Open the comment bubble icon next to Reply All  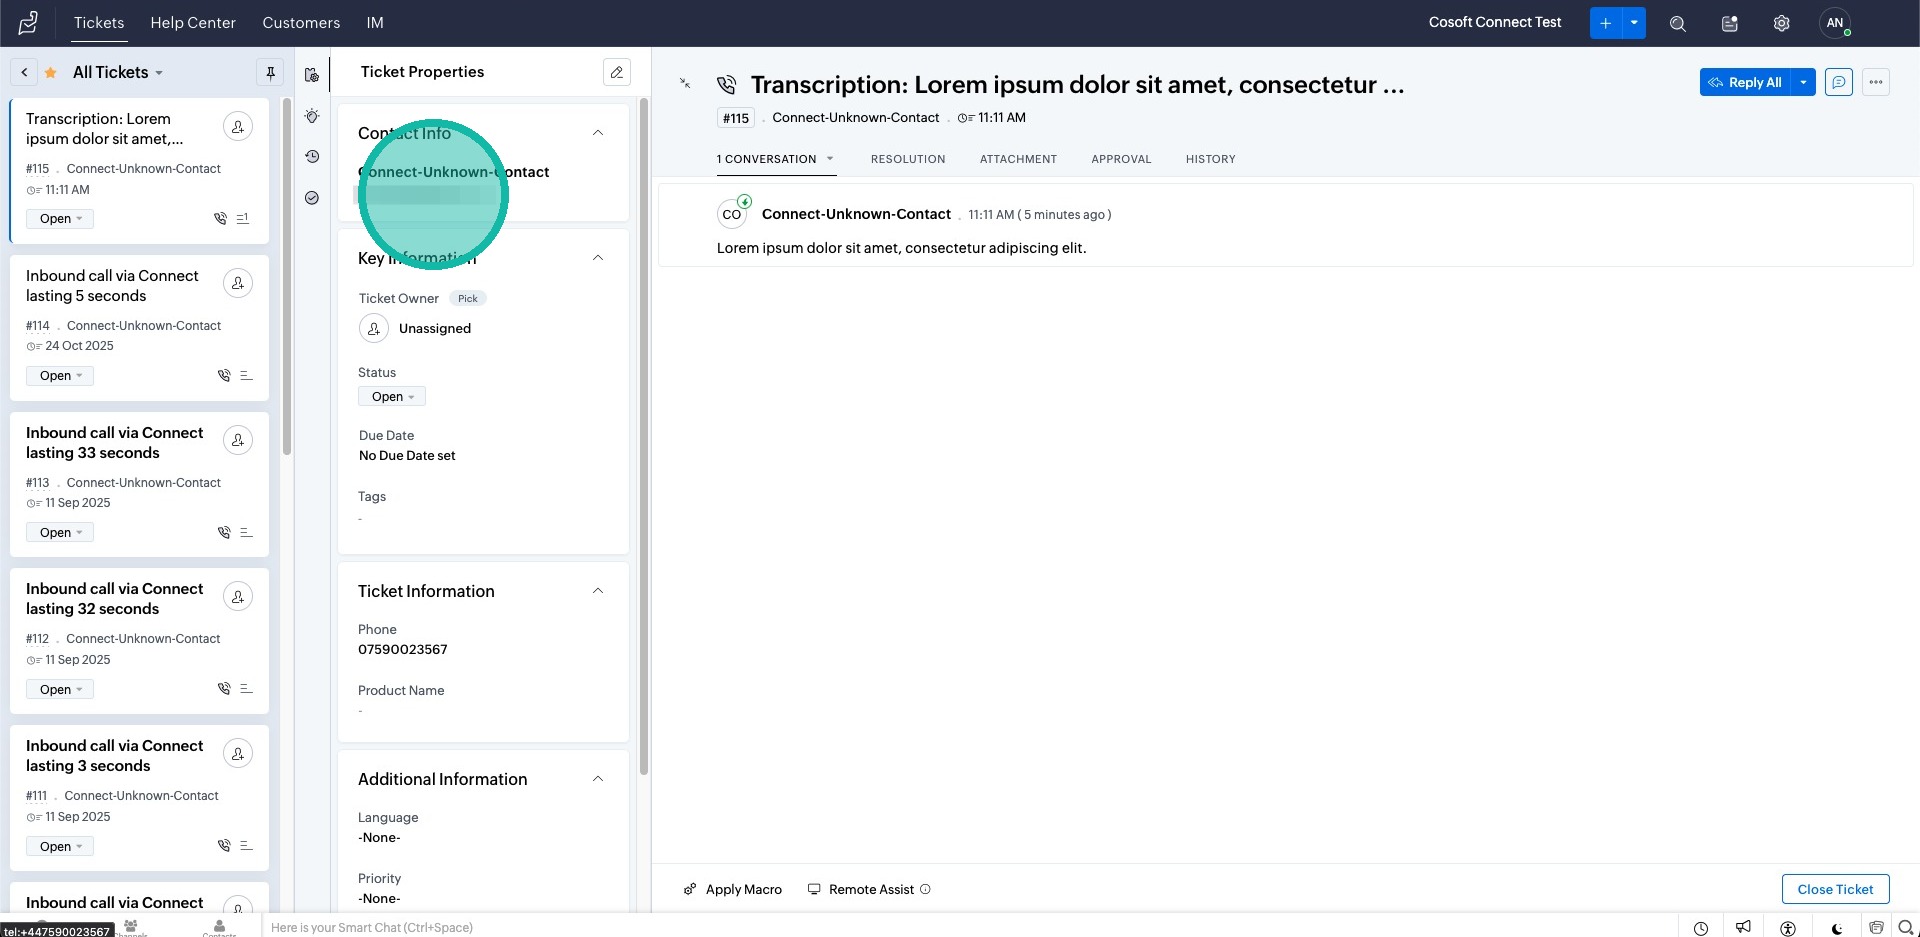click(x=1839, y=82)
